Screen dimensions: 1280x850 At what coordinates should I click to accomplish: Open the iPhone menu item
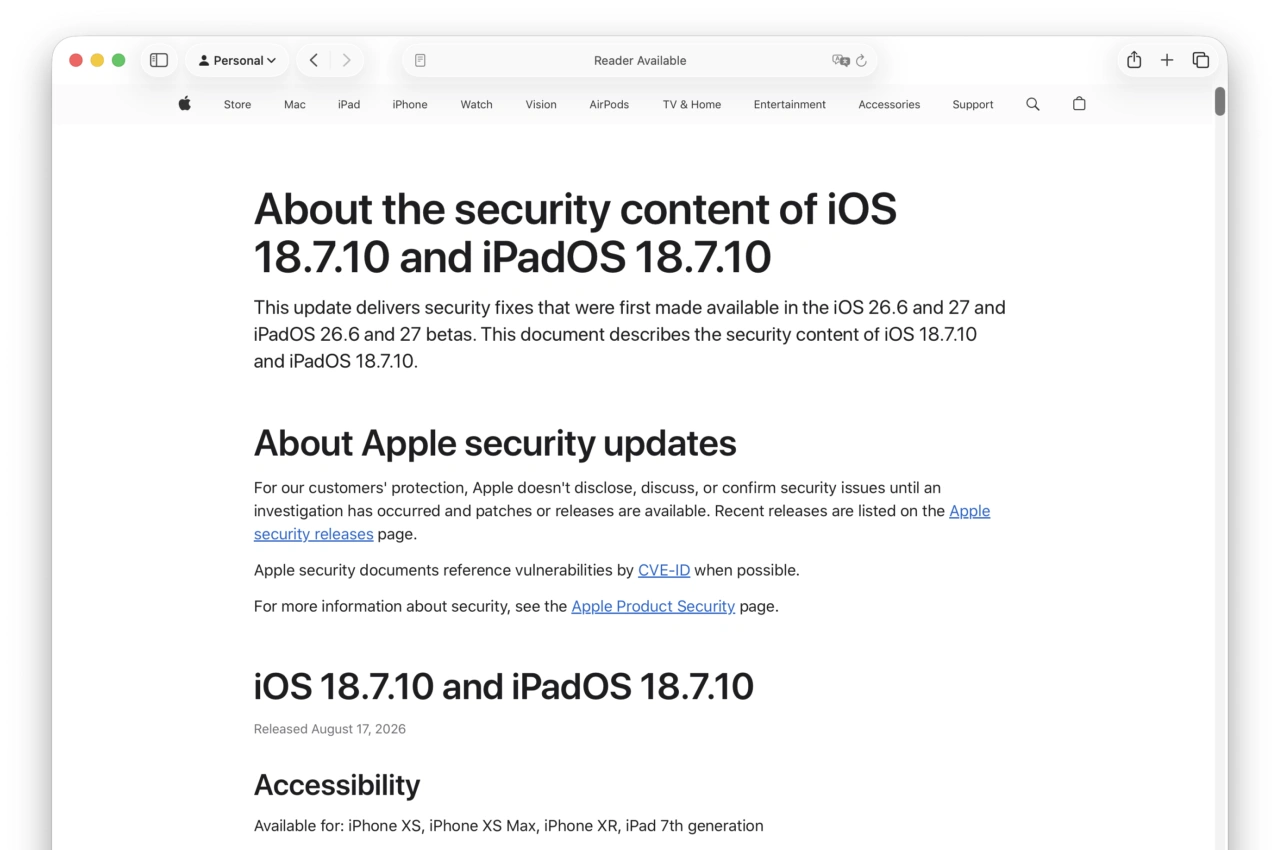tap(410, 104)
